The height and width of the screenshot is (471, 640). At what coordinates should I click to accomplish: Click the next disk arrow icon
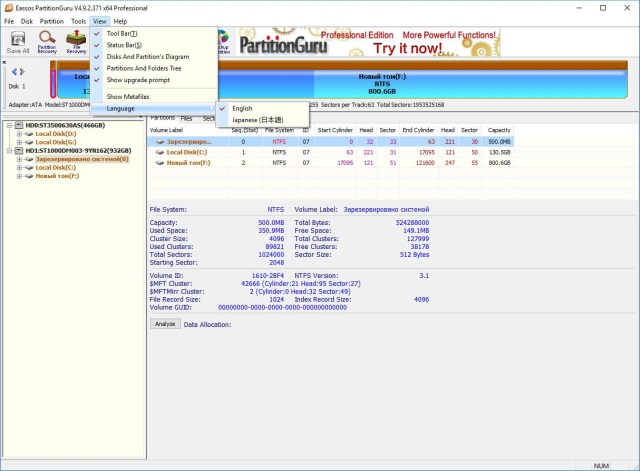(22, 71)
